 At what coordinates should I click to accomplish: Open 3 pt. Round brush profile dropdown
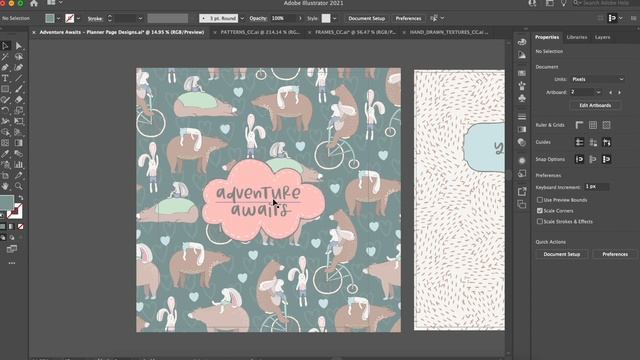pos(242,18)
